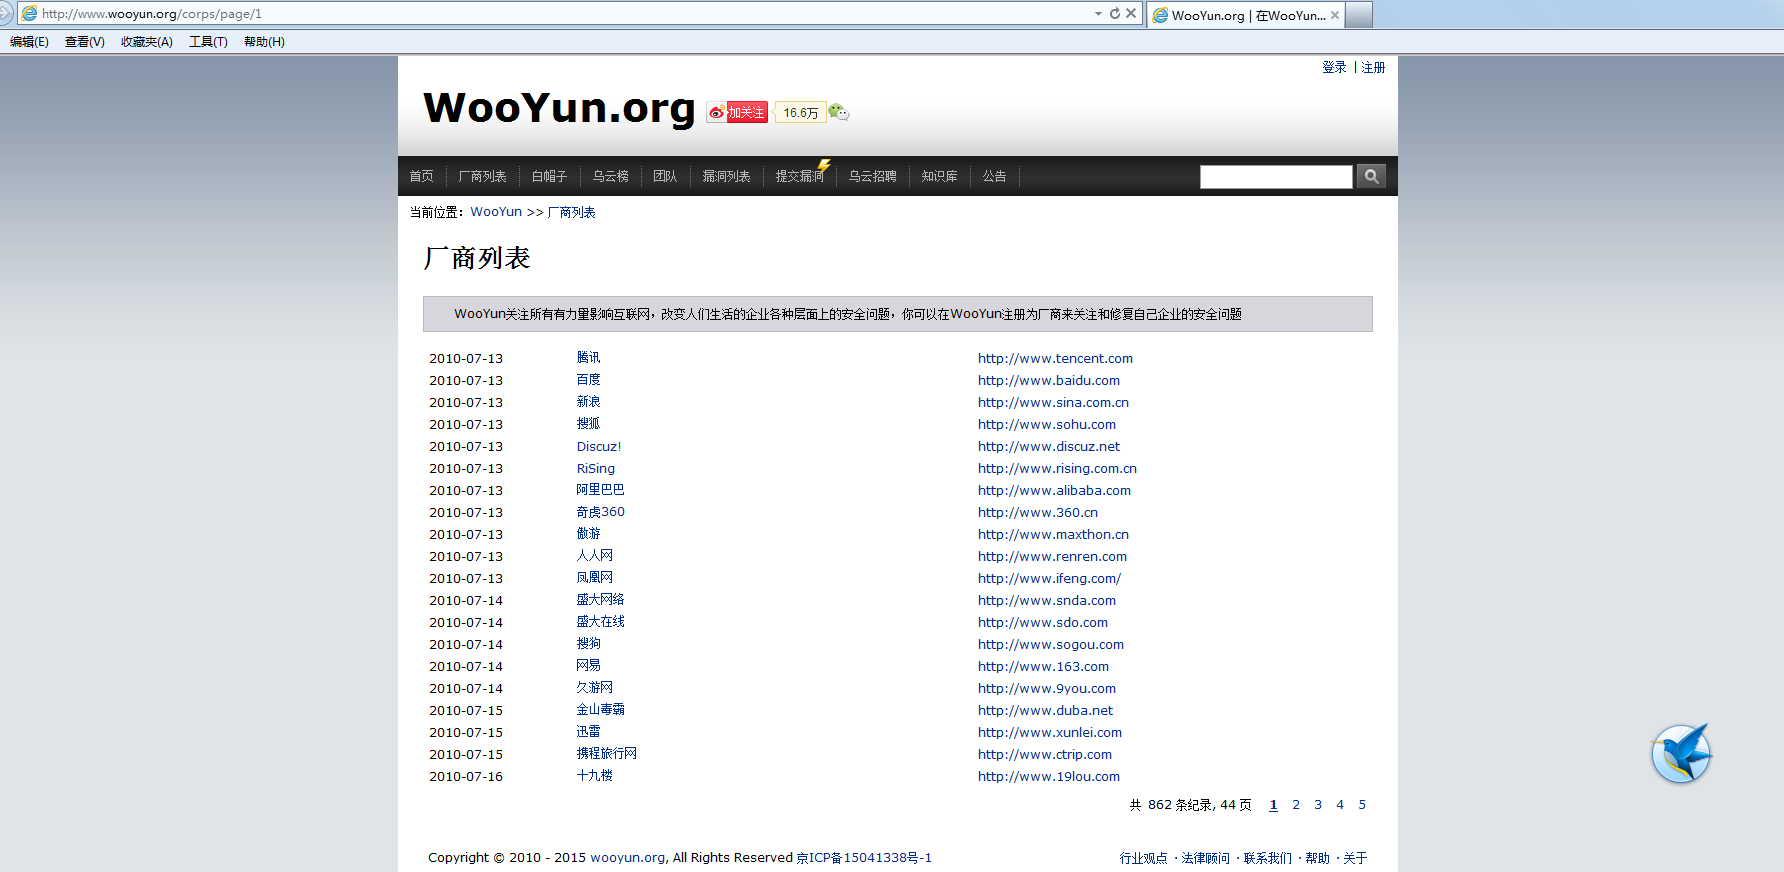Viewport: 1784px width, 872px height.
Task: Open http://www.163.com link
Action: tap(1043, 666)
